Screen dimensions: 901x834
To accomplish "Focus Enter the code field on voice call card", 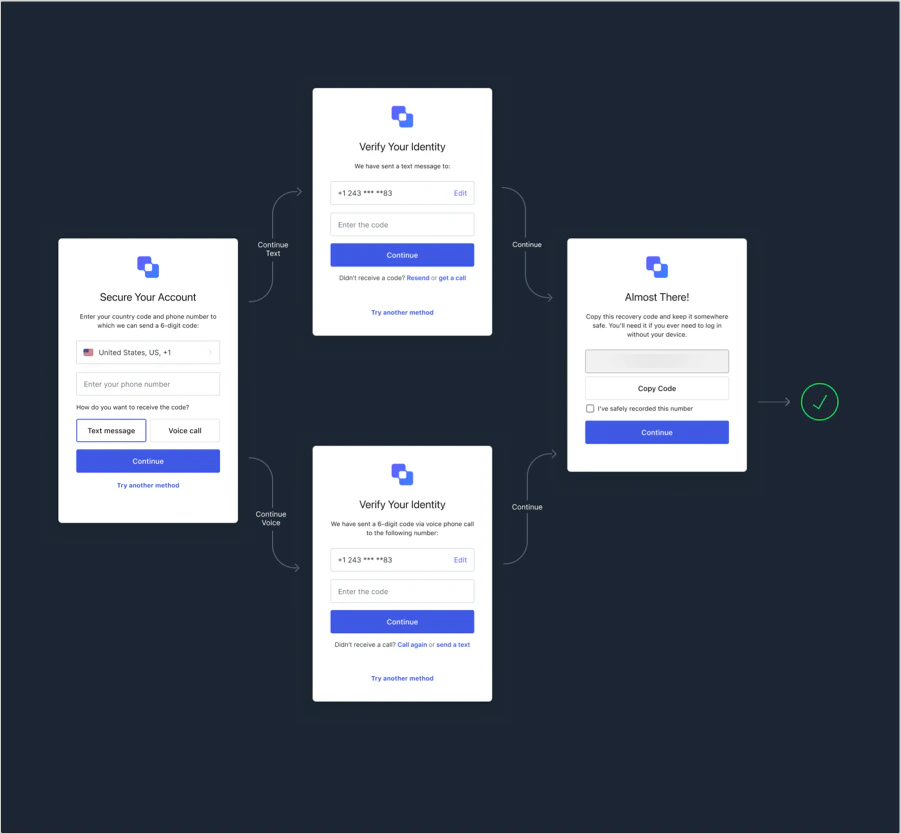I will coord(402,591).
